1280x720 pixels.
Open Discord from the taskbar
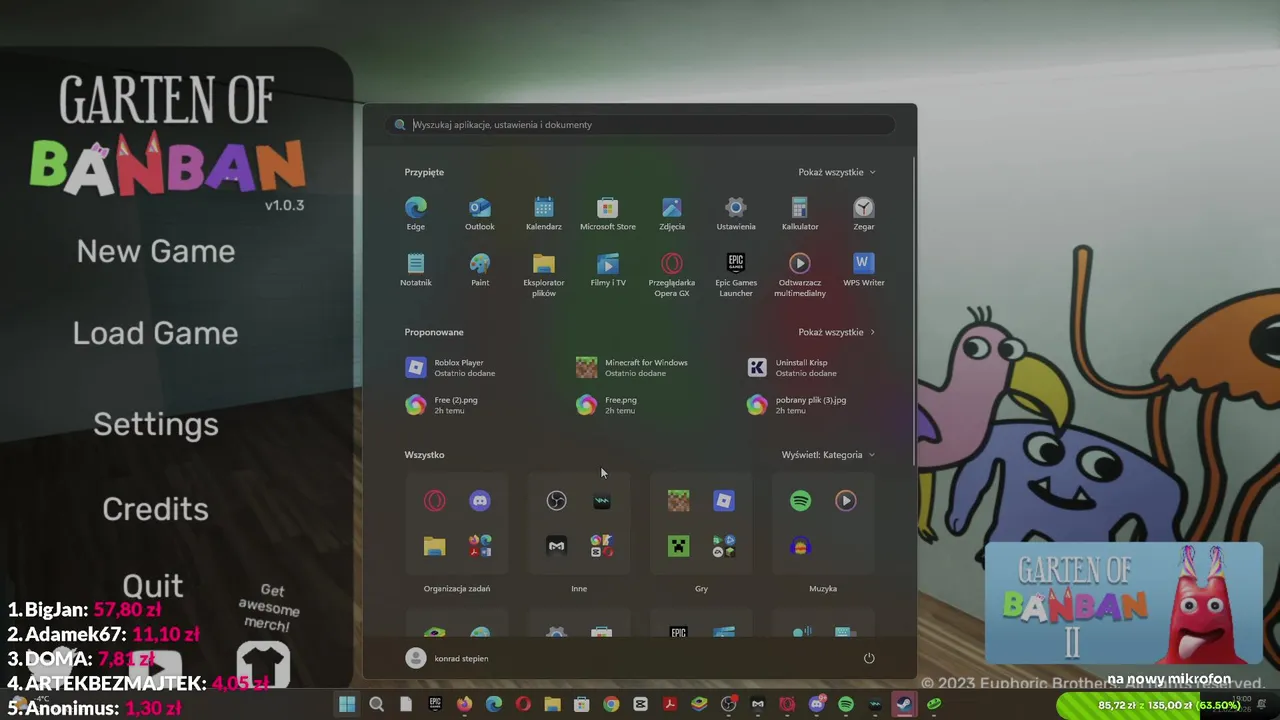[x=817, y=704]
